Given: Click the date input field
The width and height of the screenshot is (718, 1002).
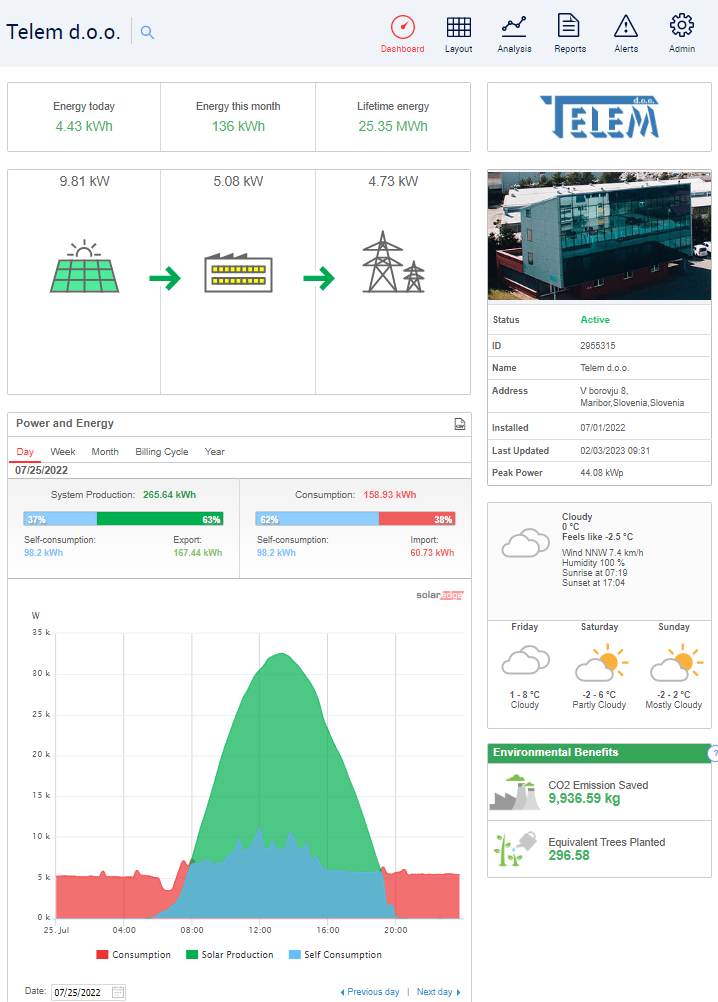Looking at the screenshot, I should [x=80, y=992].
